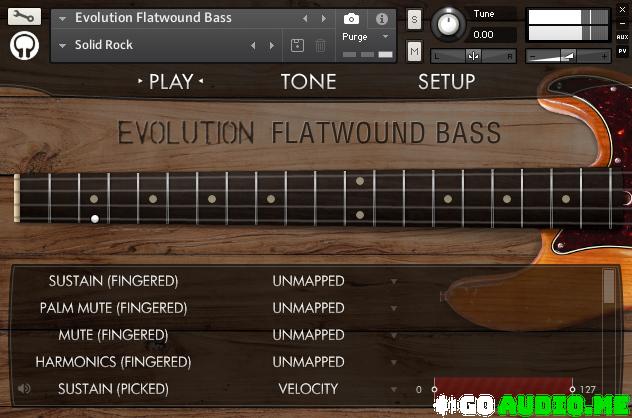This screenshot has width=632, height=418.
Task: Click the velocity range lower handle at 0
Action: point(434,389)
